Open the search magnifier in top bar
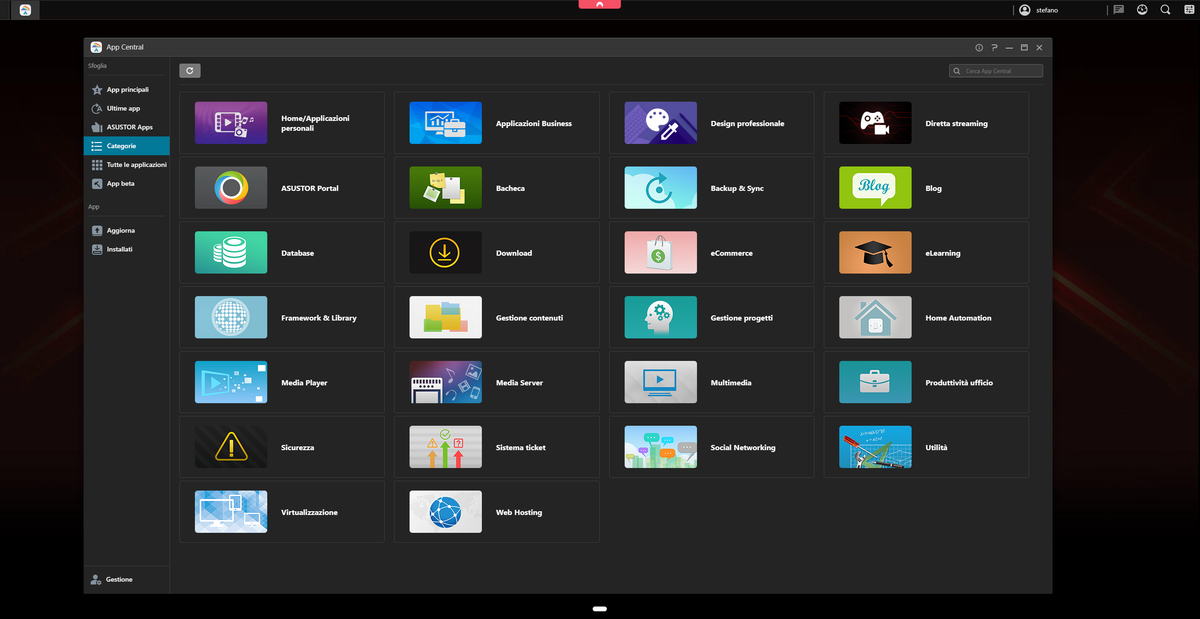 [1165, 10]
